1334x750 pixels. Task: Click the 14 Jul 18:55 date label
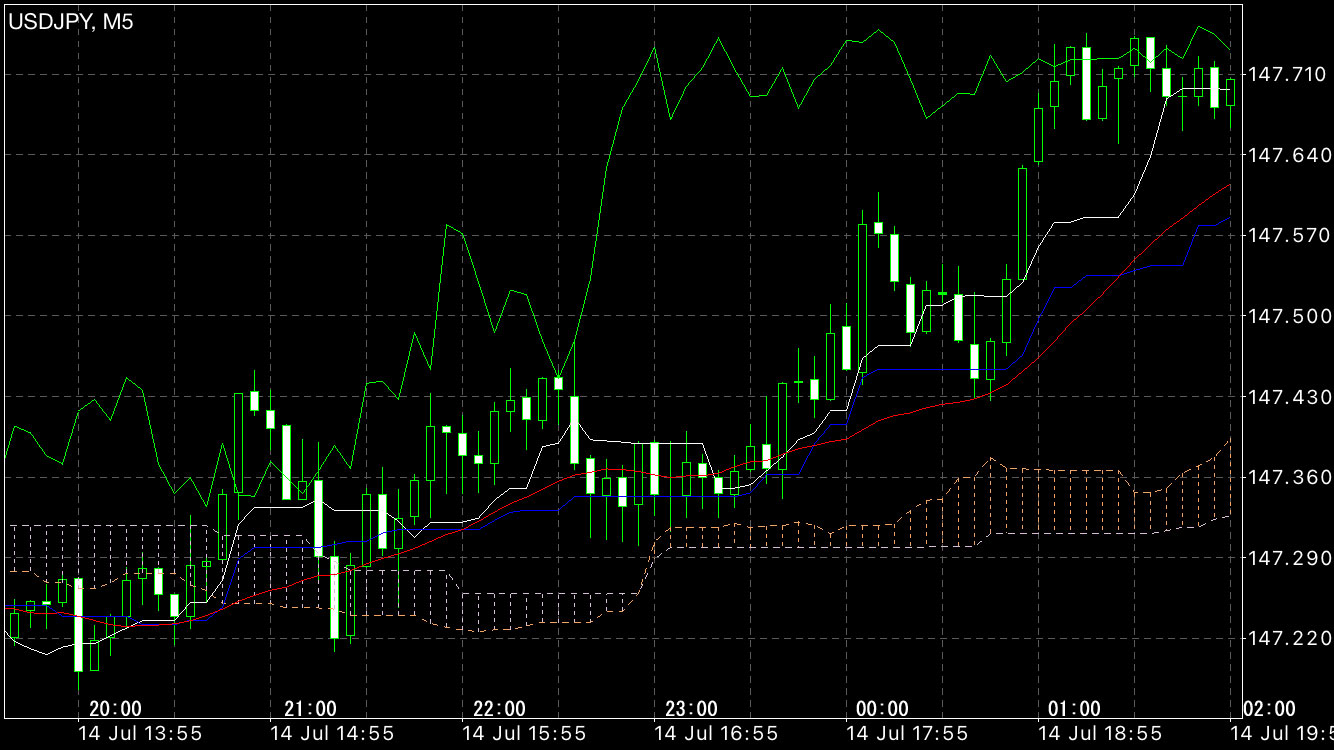pos(1100,734)
